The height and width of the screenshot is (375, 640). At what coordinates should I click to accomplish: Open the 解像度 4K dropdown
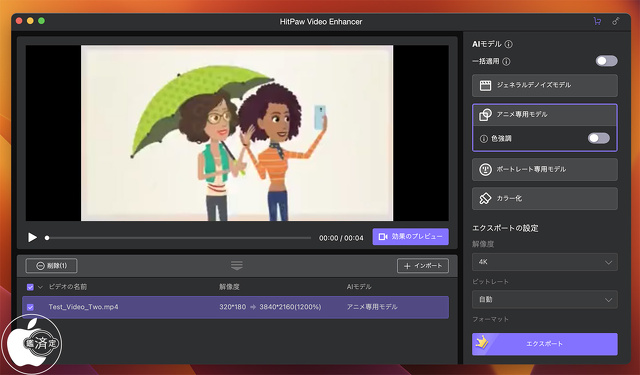[x=544, y=262]
